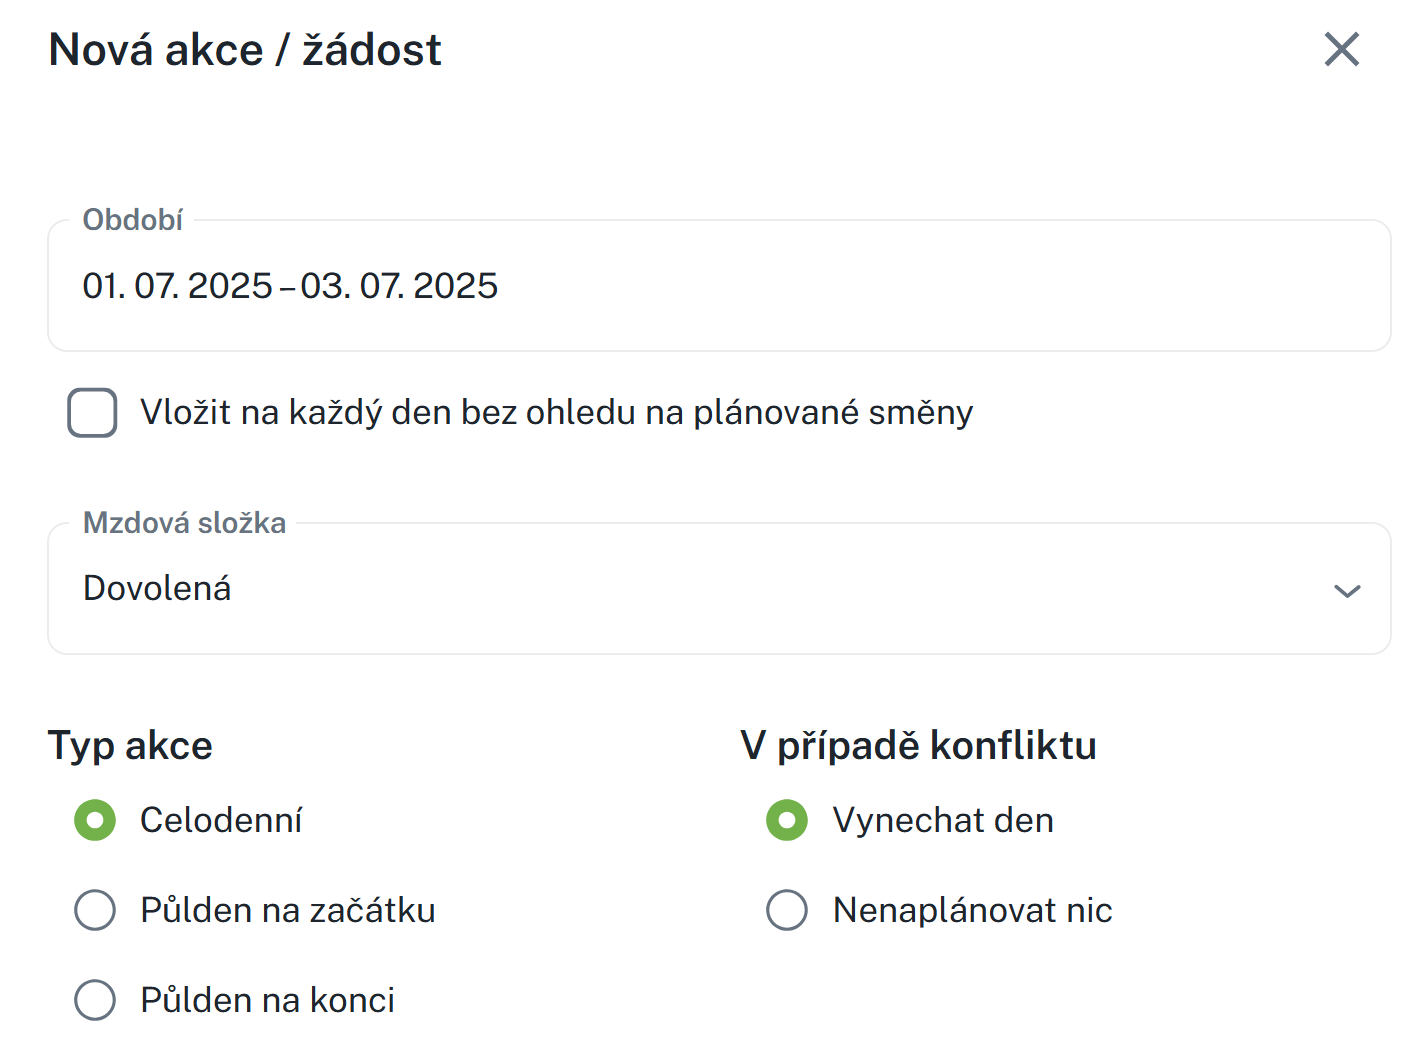This screenshot has height=1045, width=1422.
Task: Click the Celodenní label text
Action: click(221, 821)
